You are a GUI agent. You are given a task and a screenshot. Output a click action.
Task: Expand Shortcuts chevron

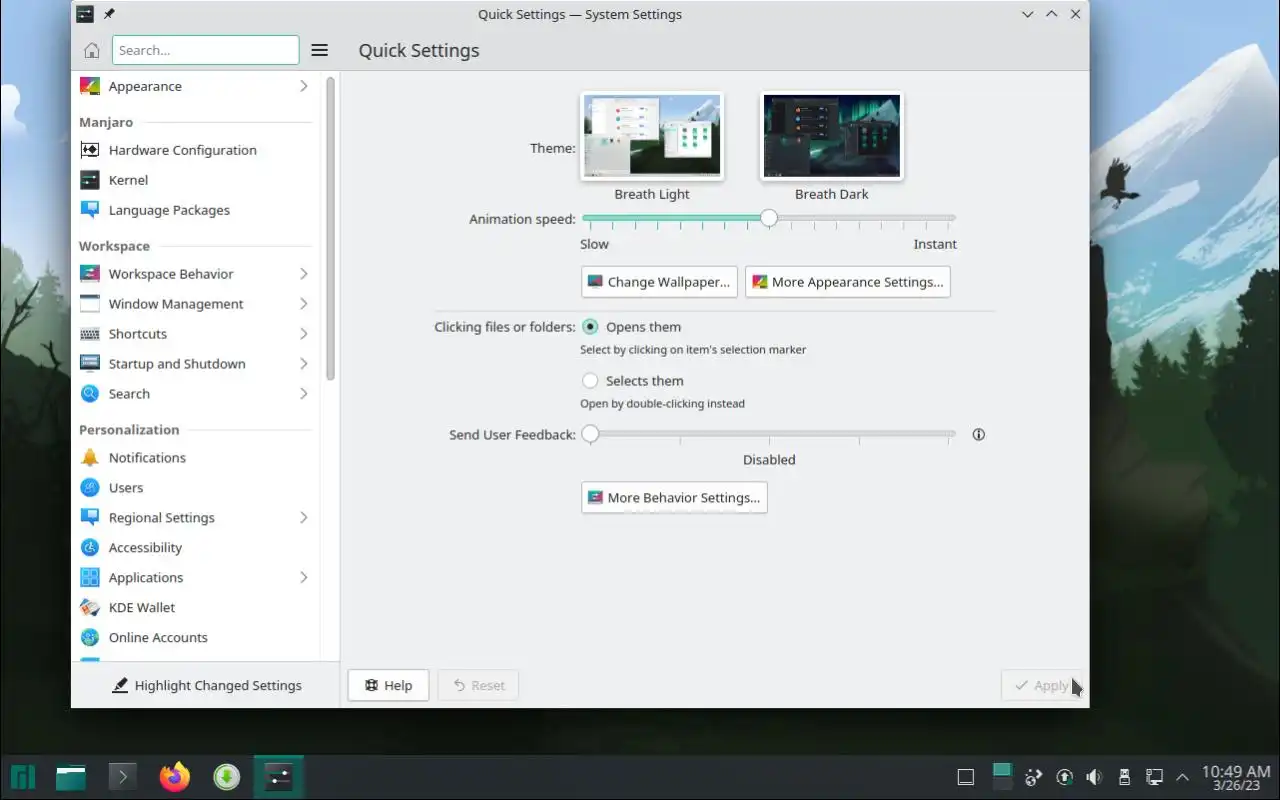pos(303,334)
